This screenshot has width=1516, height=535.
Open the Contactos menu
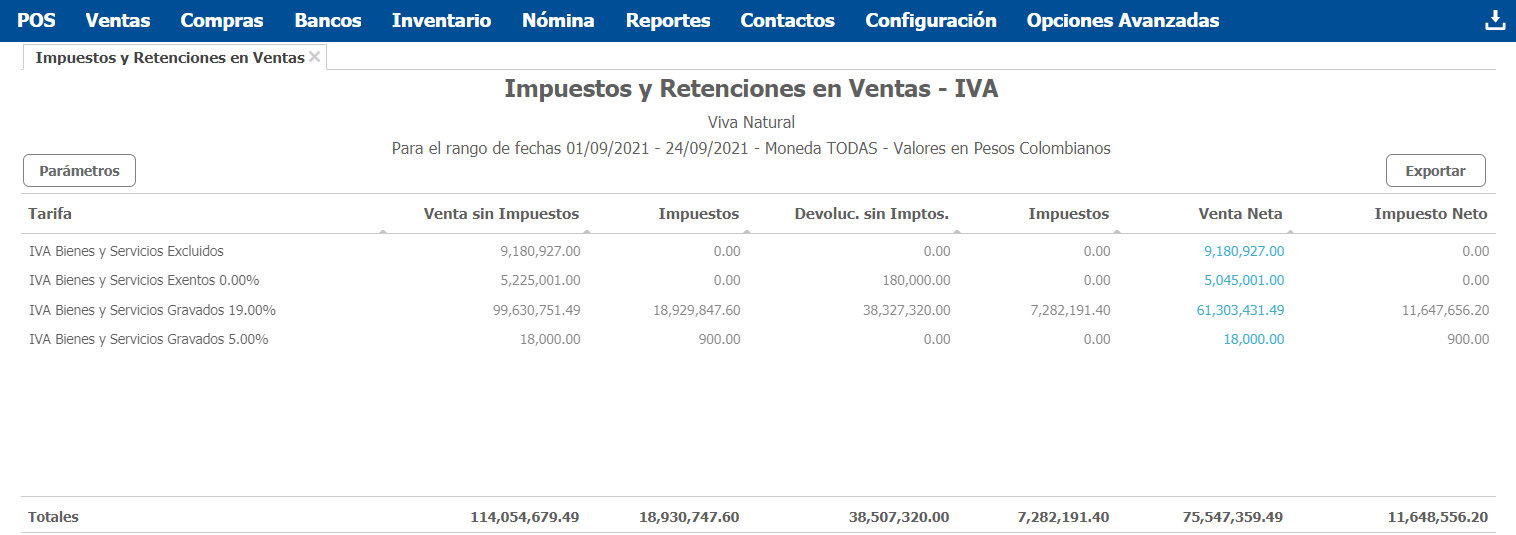(x=788, y=20)
